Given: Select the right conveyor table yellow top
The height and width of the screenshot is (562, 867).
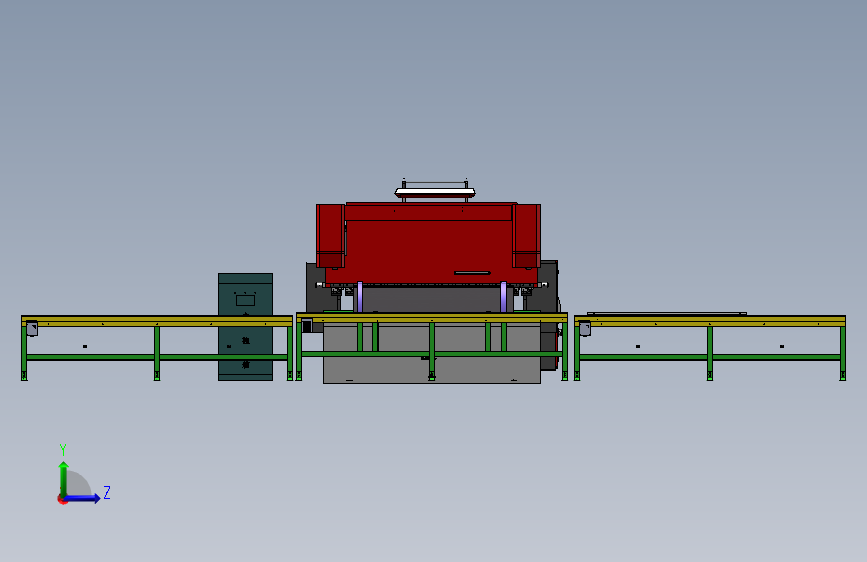Looking at the screenshot, I should 710,321.
